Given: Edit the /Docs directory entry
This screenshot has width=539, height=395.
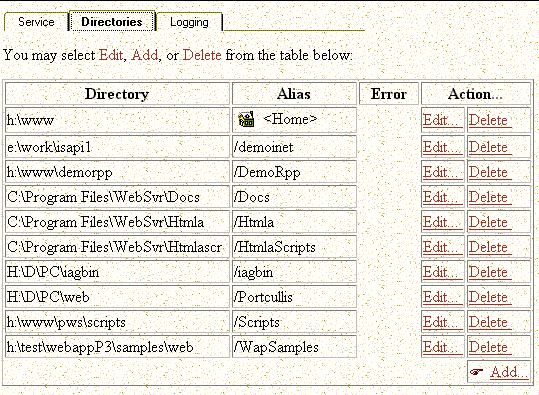Looking at the screenshot, I should coord(442,197).
